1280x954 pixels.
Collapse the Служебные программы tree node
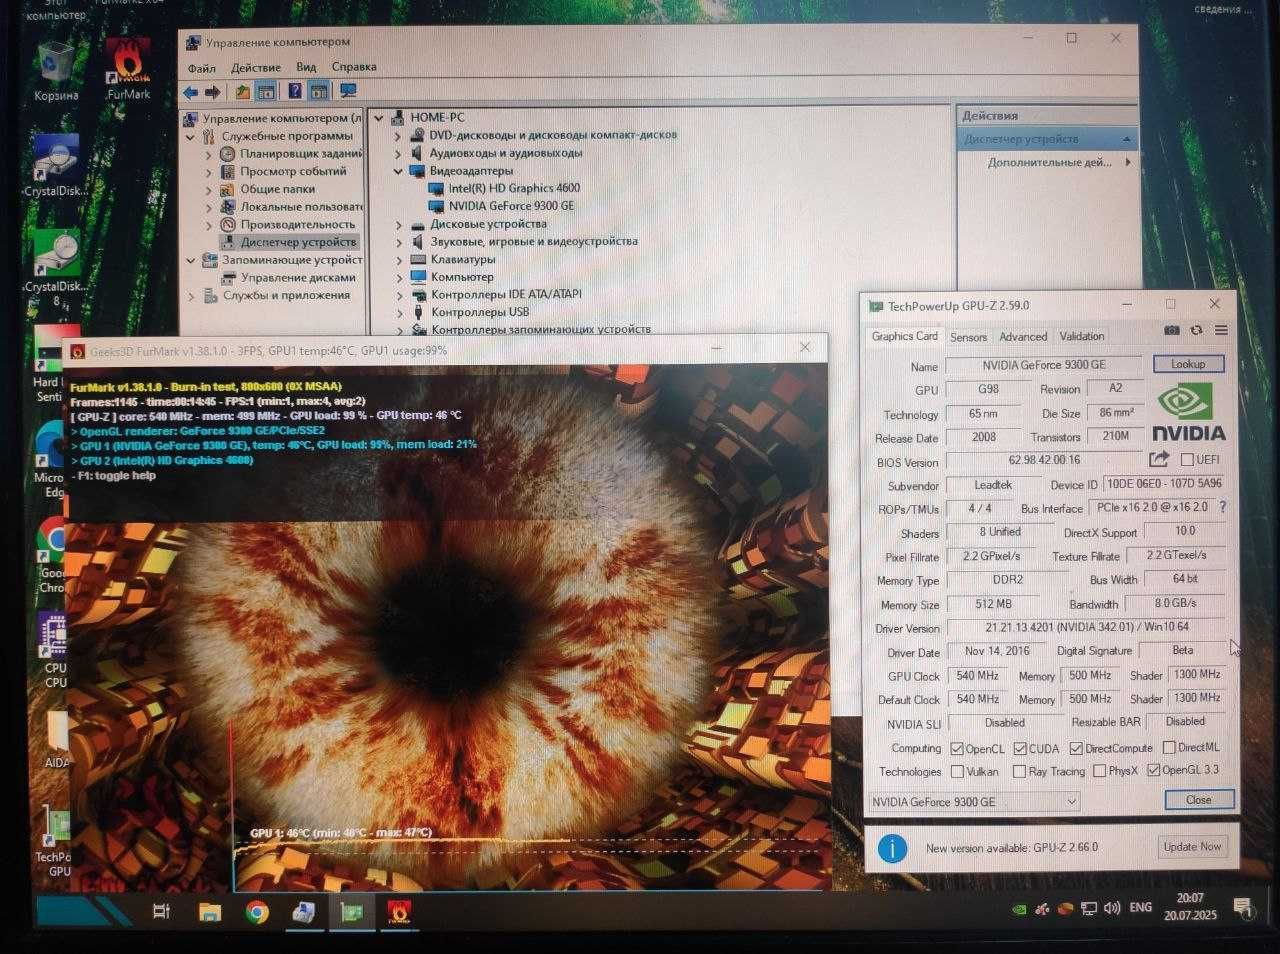191,136
